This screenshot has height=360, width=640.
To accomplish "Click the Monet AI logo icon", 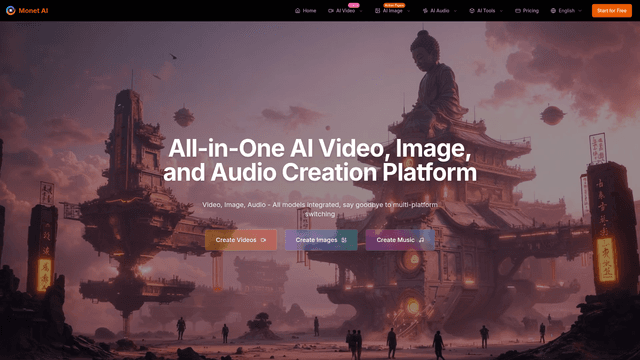I will (x=11, y=11).
